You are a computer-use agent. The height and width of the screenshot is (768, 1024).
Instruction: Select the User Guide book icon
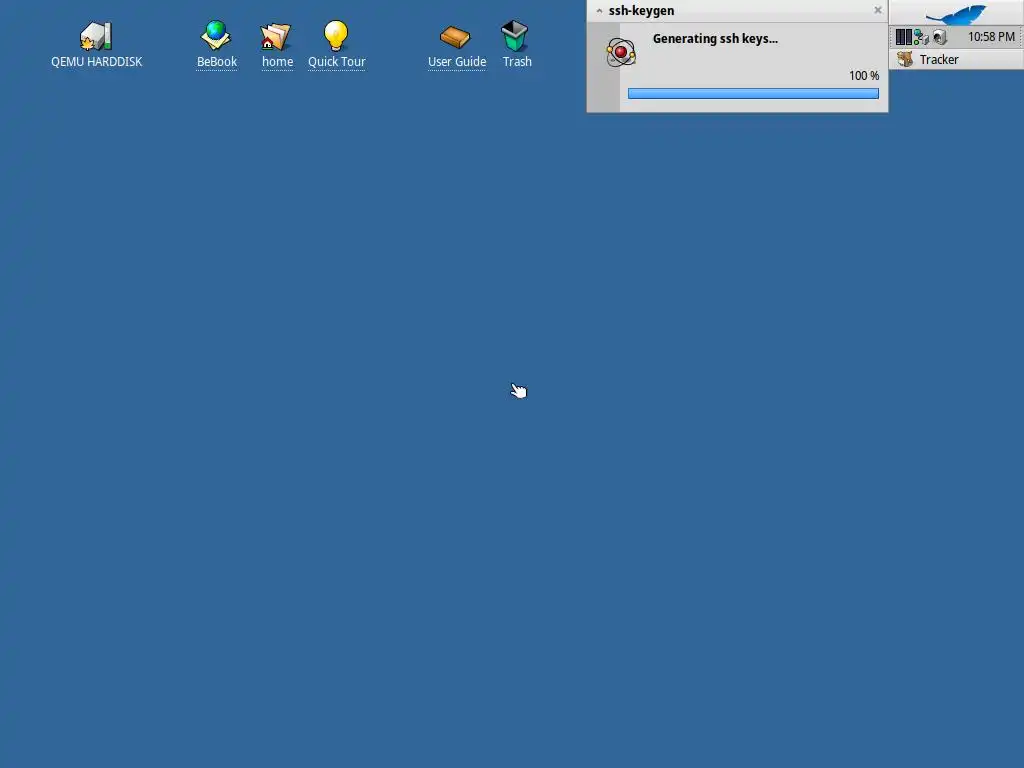[455, 37]
